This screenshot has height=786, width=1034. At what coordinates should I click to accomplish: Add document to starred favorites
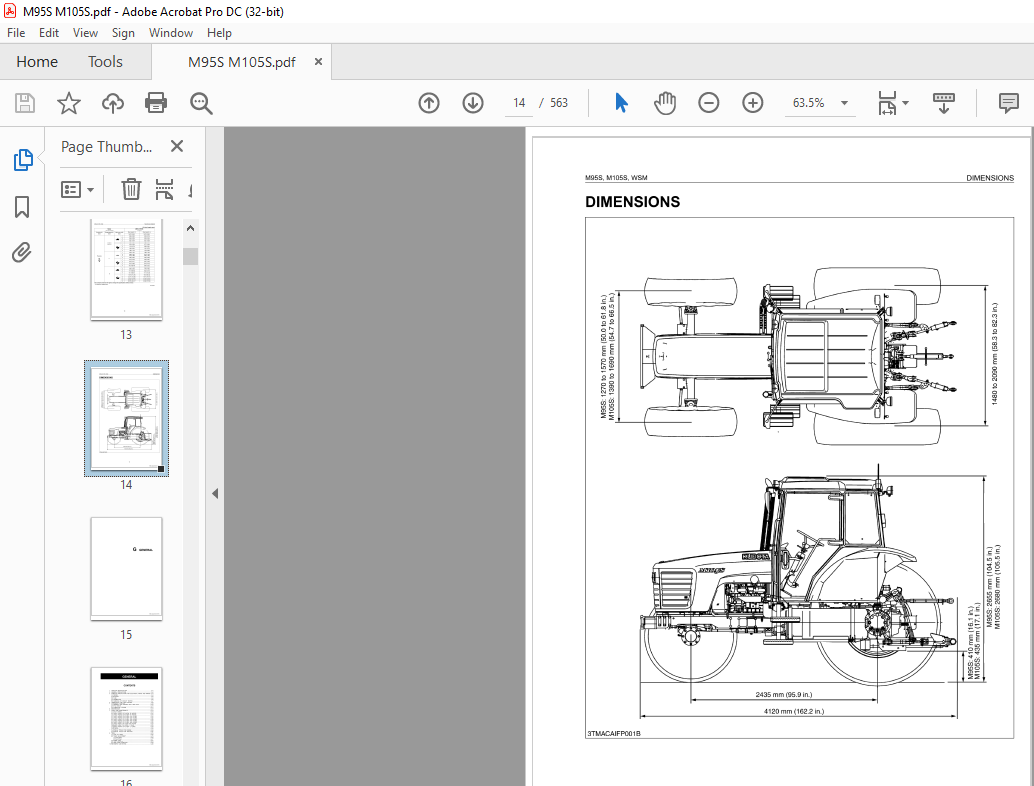(69, 103)
